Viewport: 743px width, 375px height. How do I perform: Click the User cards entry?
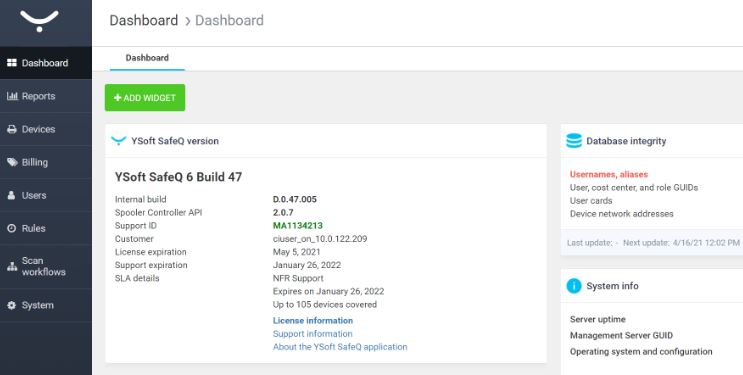591,201
